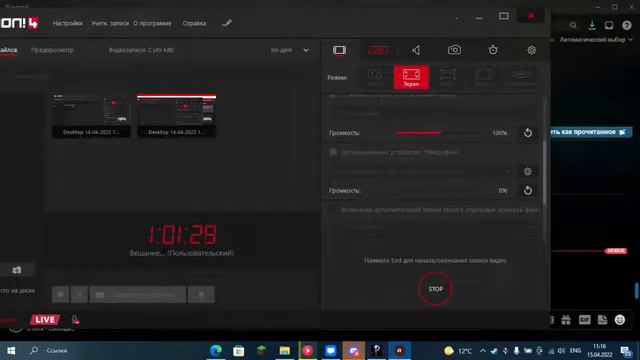Viewport: 640px width, 360px height.
Task: Delete the selected recording with X button
Action: click(x=79, y=294)
